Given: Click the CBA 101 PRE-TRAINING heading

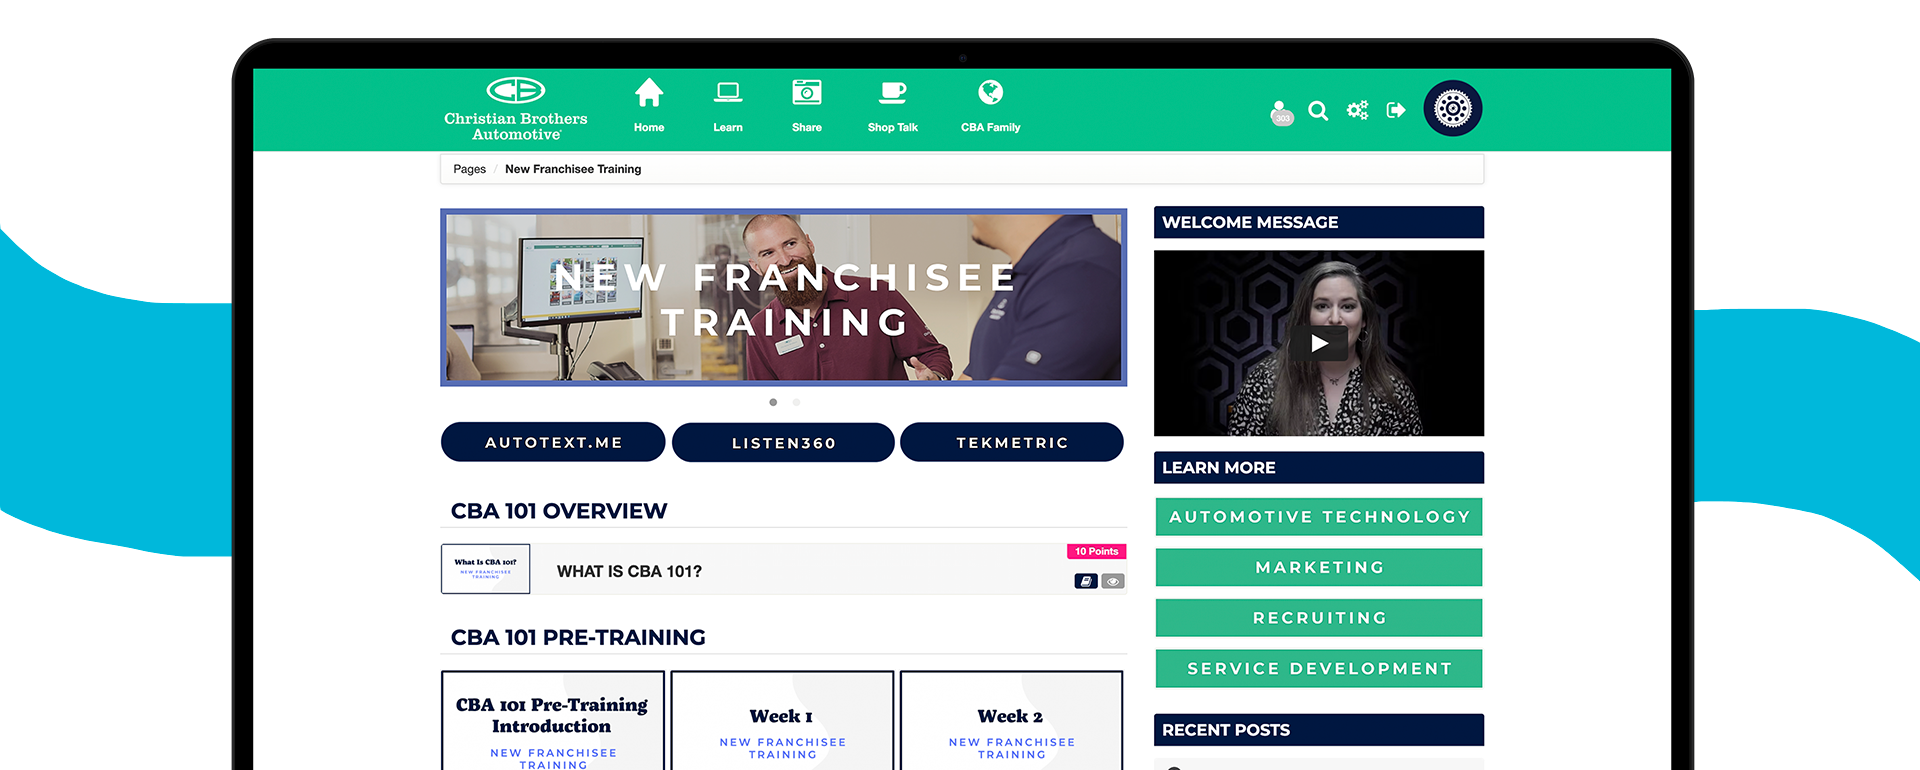Looking at the screenshot, I should click(578, 637).
